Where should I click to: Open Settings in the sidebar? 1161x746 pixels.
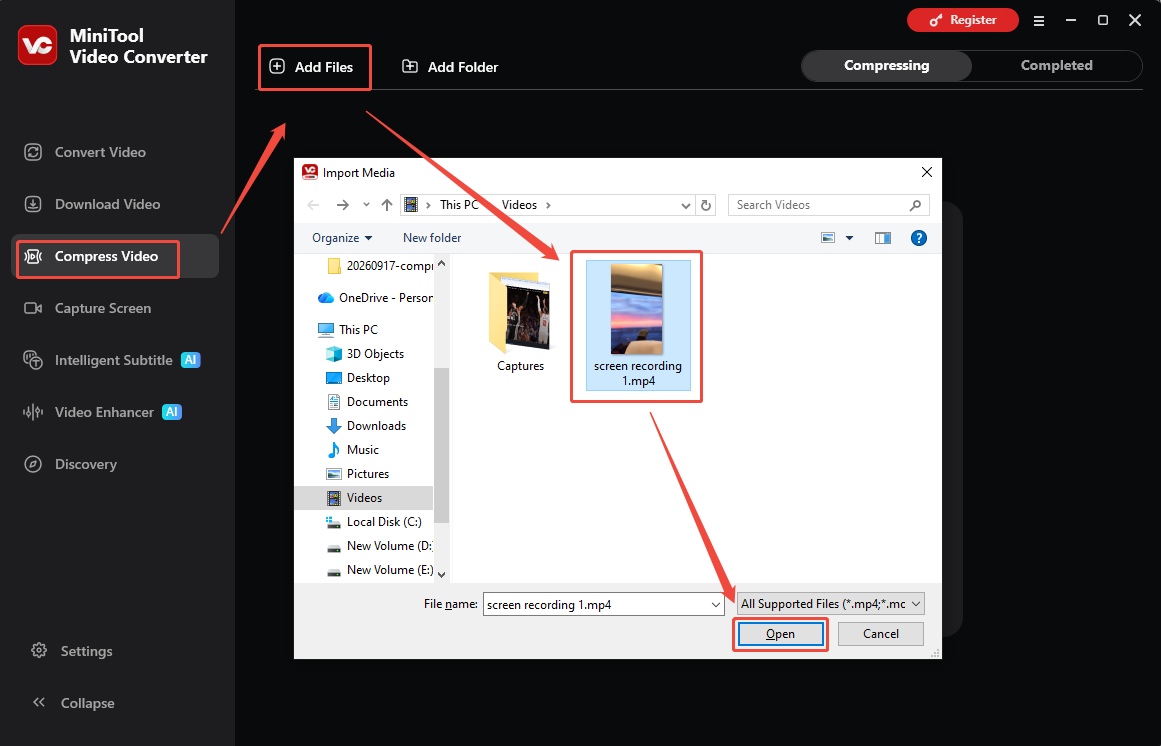tap(72, 651)
